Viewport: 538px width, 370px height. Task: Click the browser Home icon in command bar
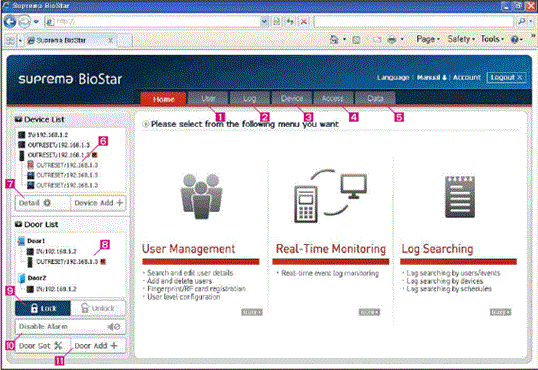point(334,40)
